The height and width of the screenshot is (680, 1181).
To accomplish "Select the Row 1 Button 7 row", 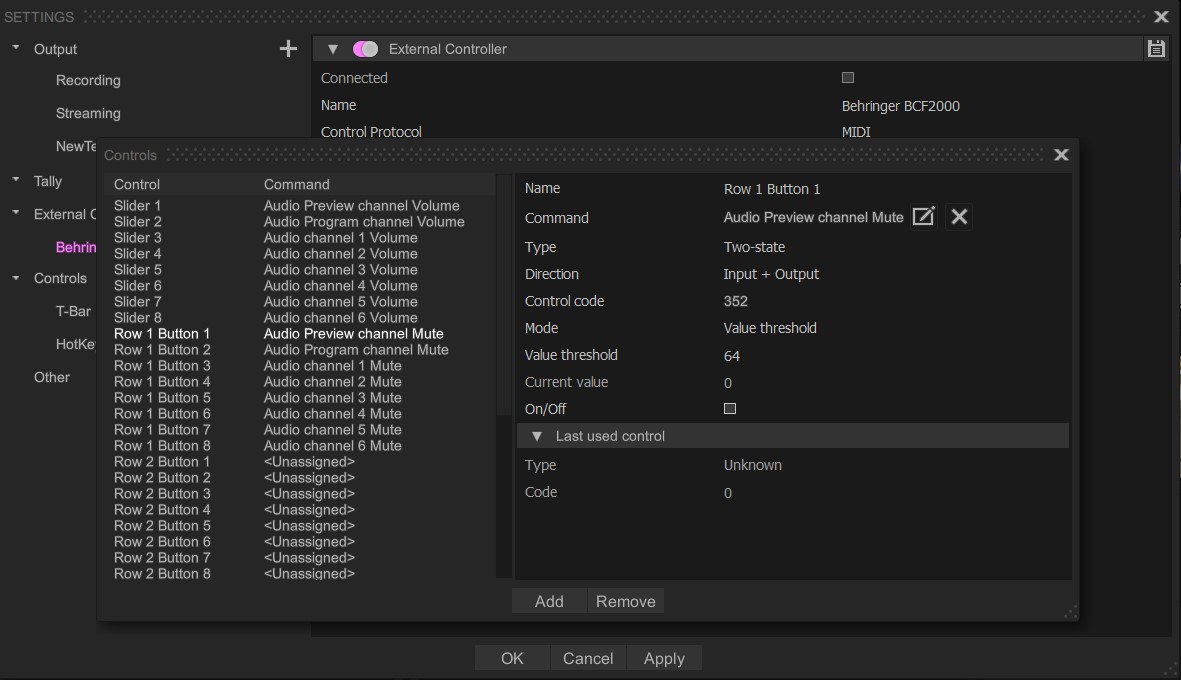I will [300, 429].
